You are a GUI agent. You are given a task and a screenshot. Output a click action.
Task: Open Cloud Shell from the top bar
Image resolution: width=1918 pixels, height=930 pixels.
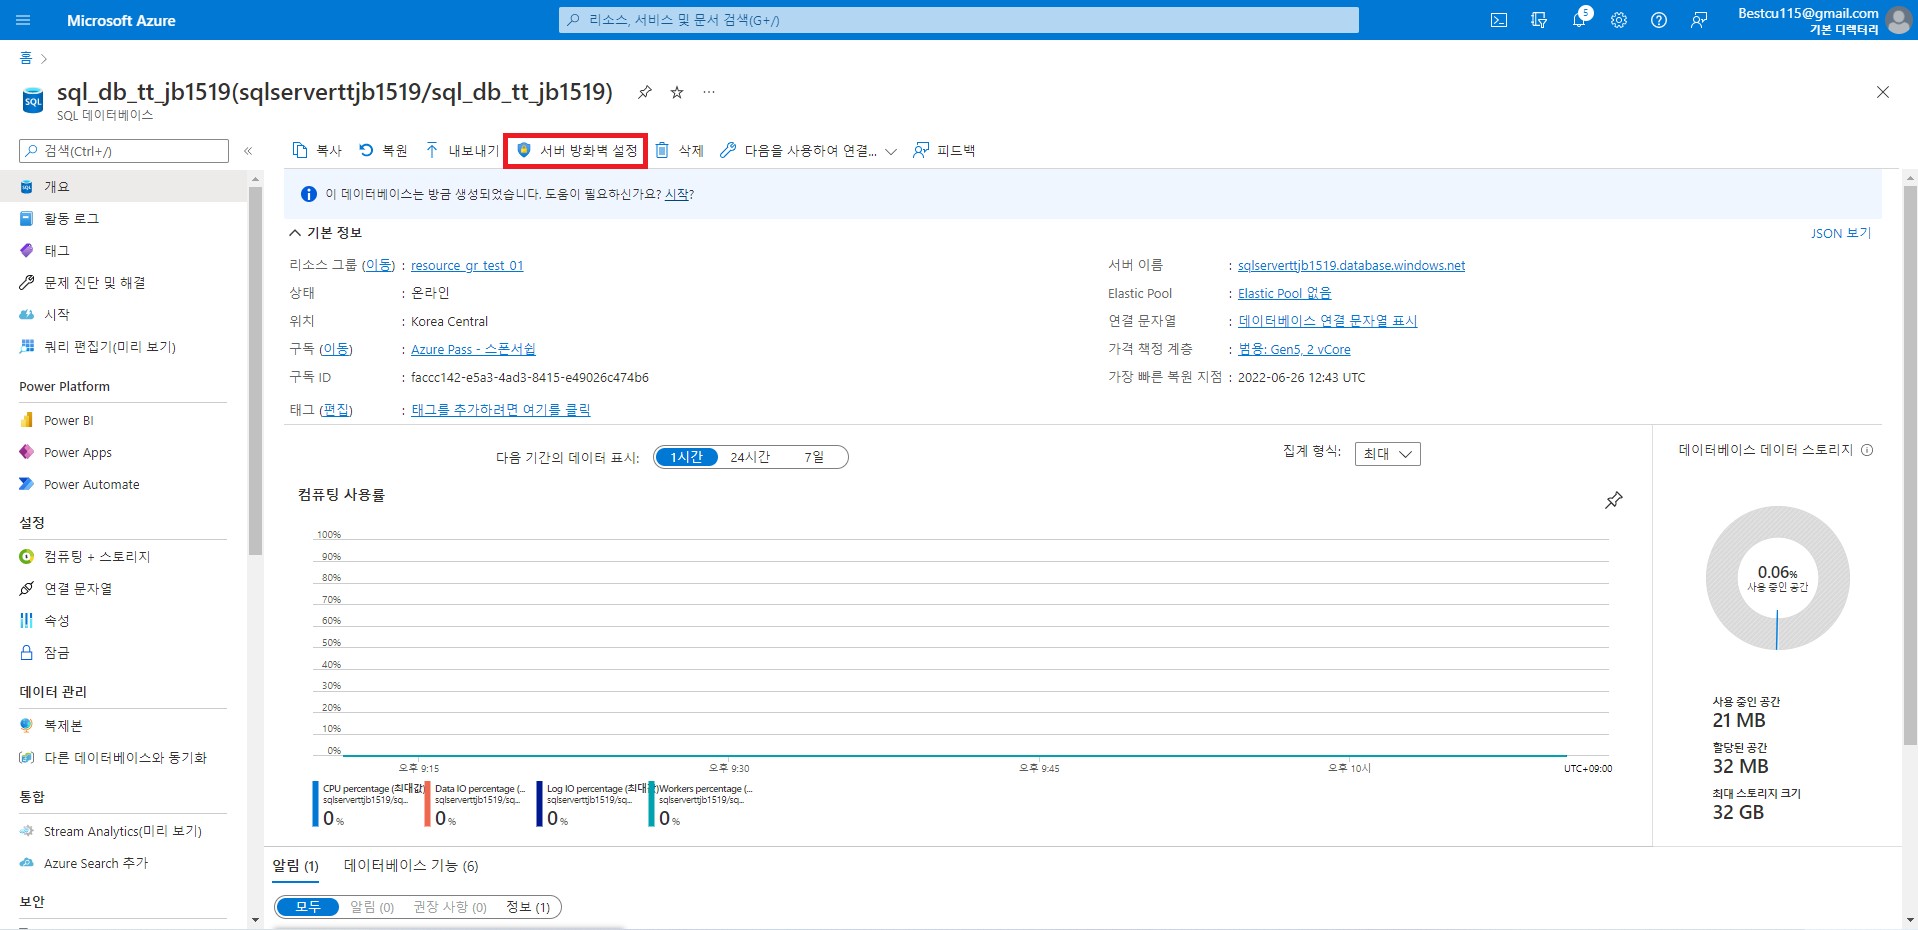[1499, 20]
